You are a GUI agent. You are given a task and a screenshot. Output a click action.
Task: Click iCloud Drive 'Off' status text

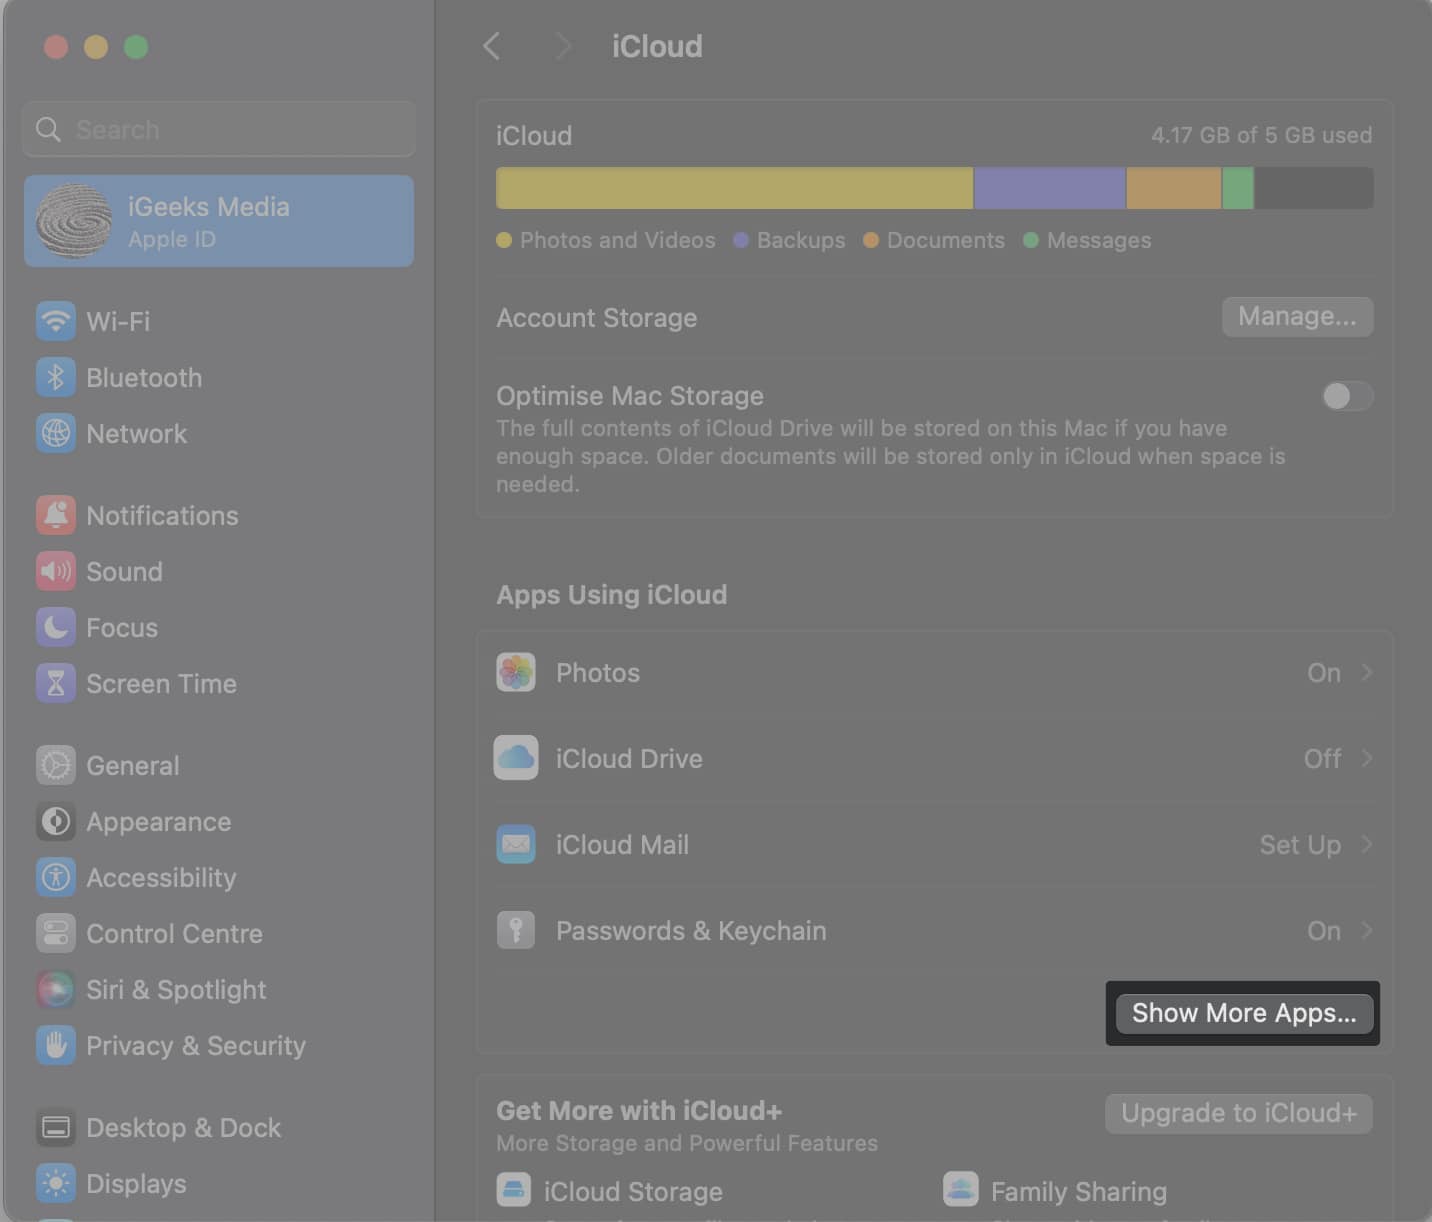tap(1322, 759)
